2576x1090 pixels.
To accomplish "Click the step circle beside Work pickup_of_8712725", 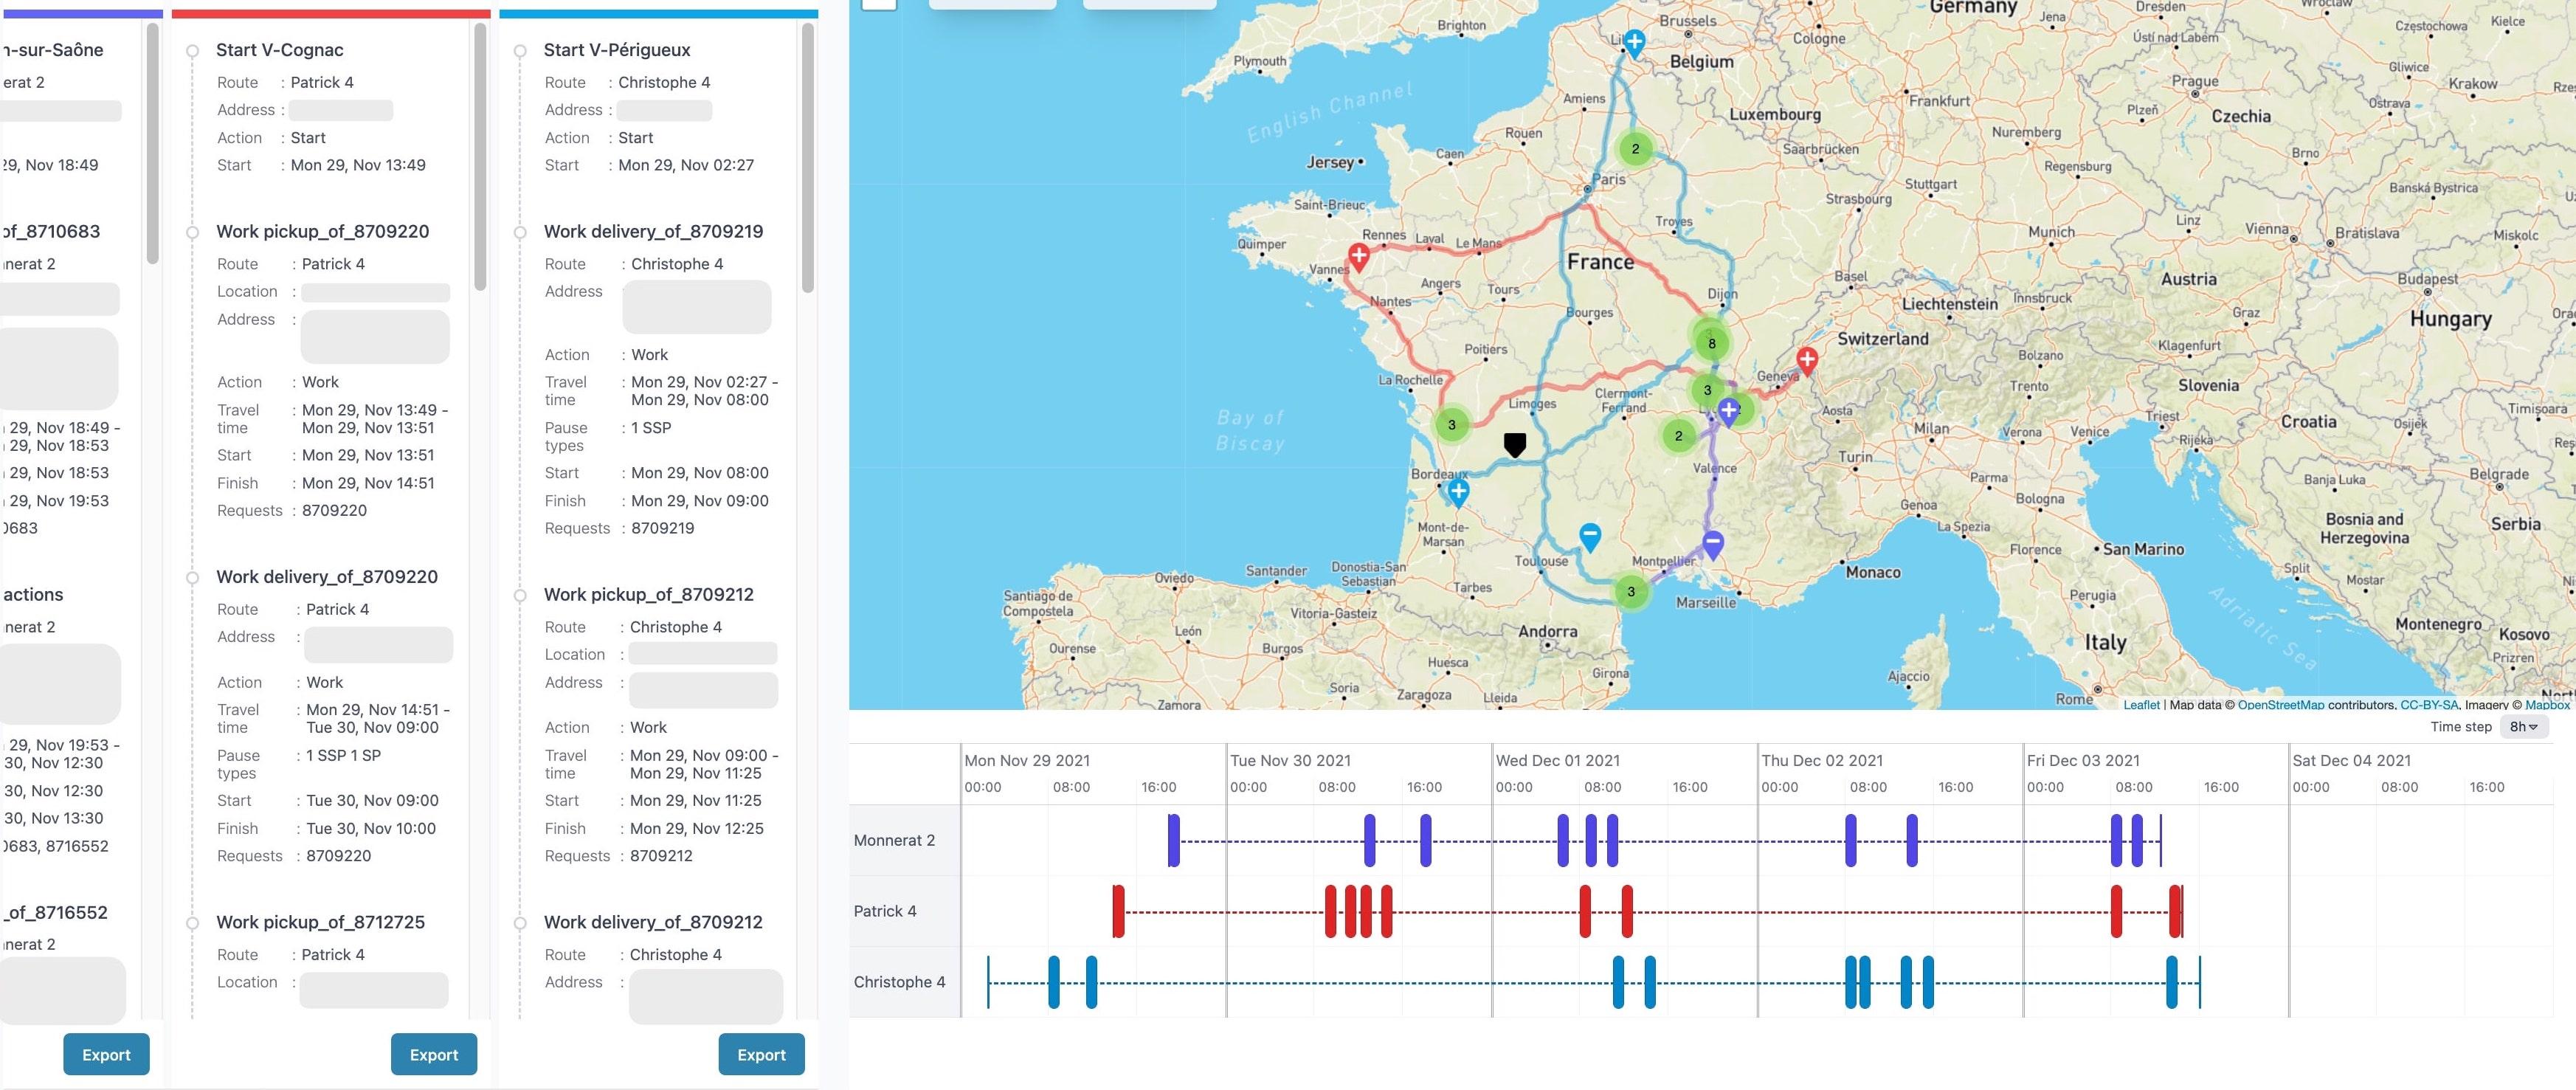I will [x=193, y=923].
